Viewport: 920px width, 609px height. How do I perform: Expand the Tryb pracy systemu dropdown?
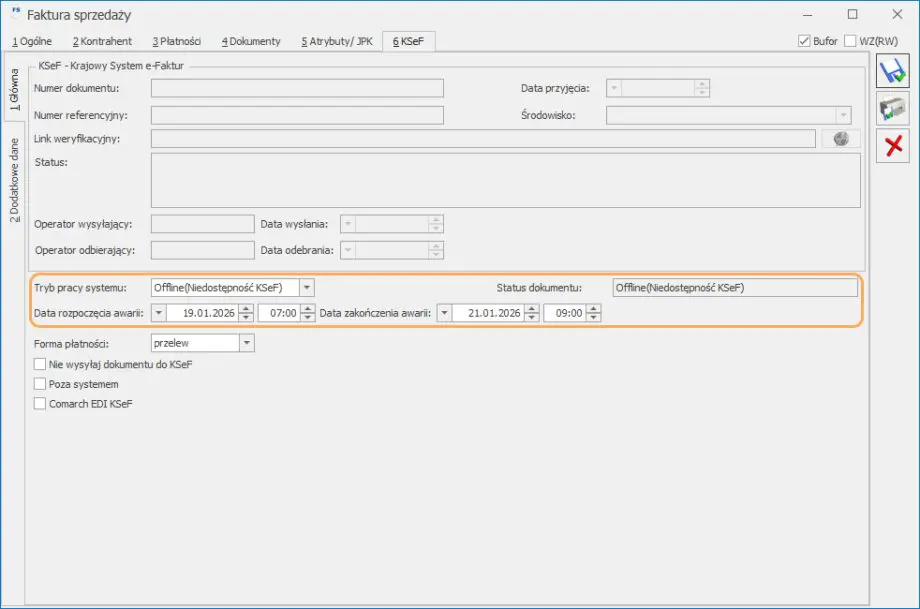[307, 288]
